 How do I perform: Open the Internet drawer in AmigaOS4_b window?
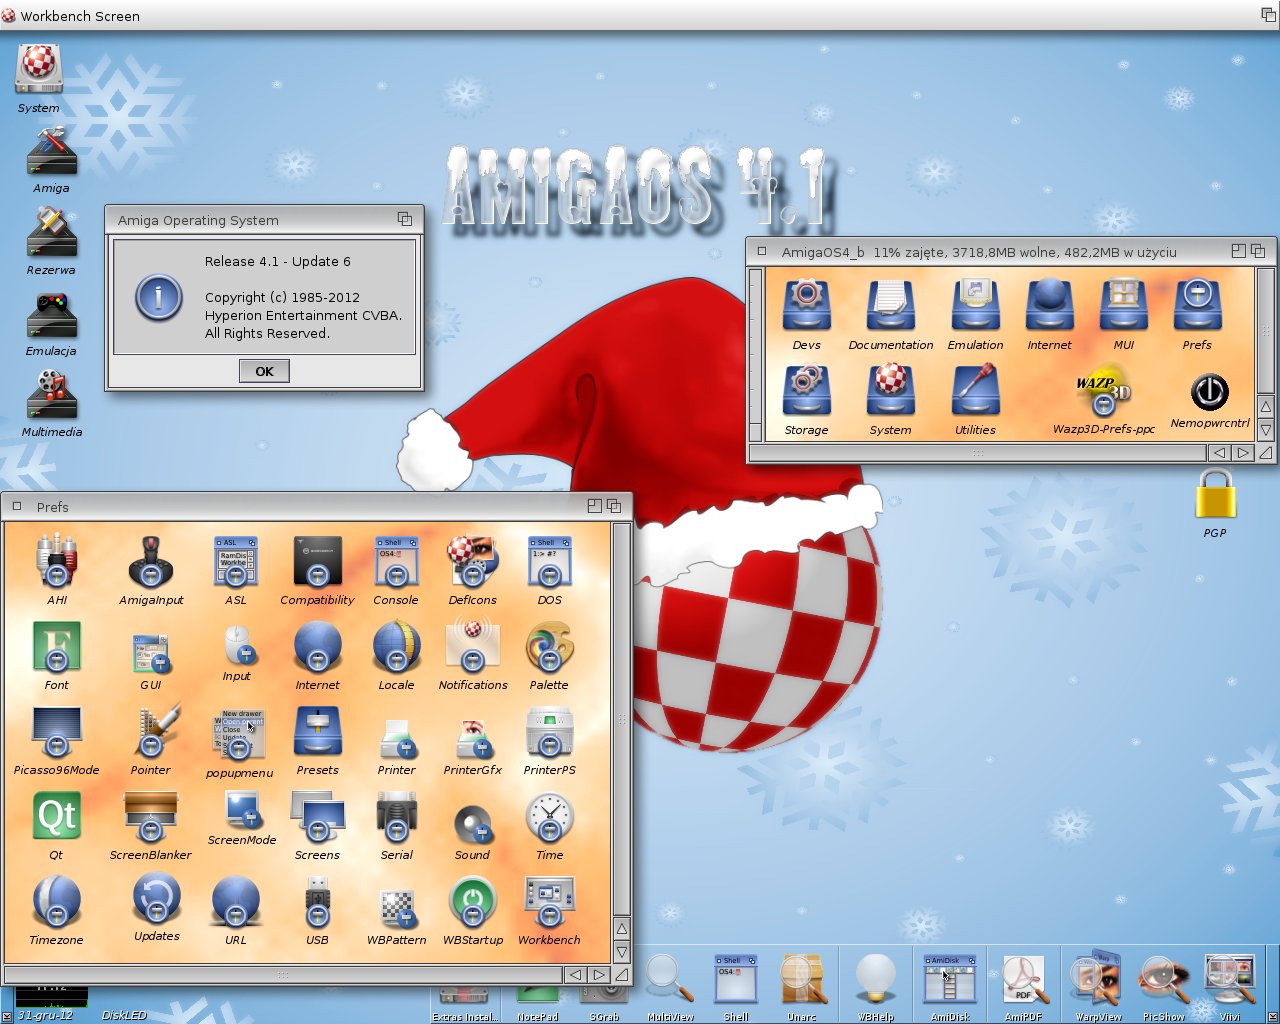1049,305
